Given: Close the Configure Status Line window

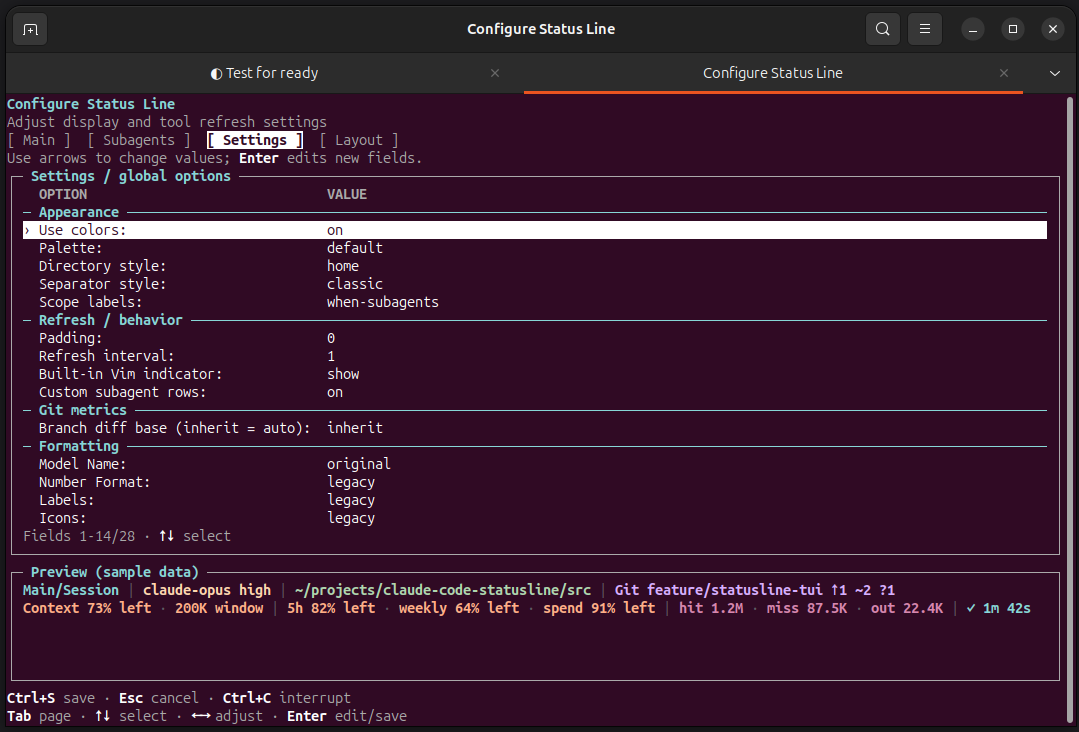Looking at the screenshot, I should coord(1053,29).
